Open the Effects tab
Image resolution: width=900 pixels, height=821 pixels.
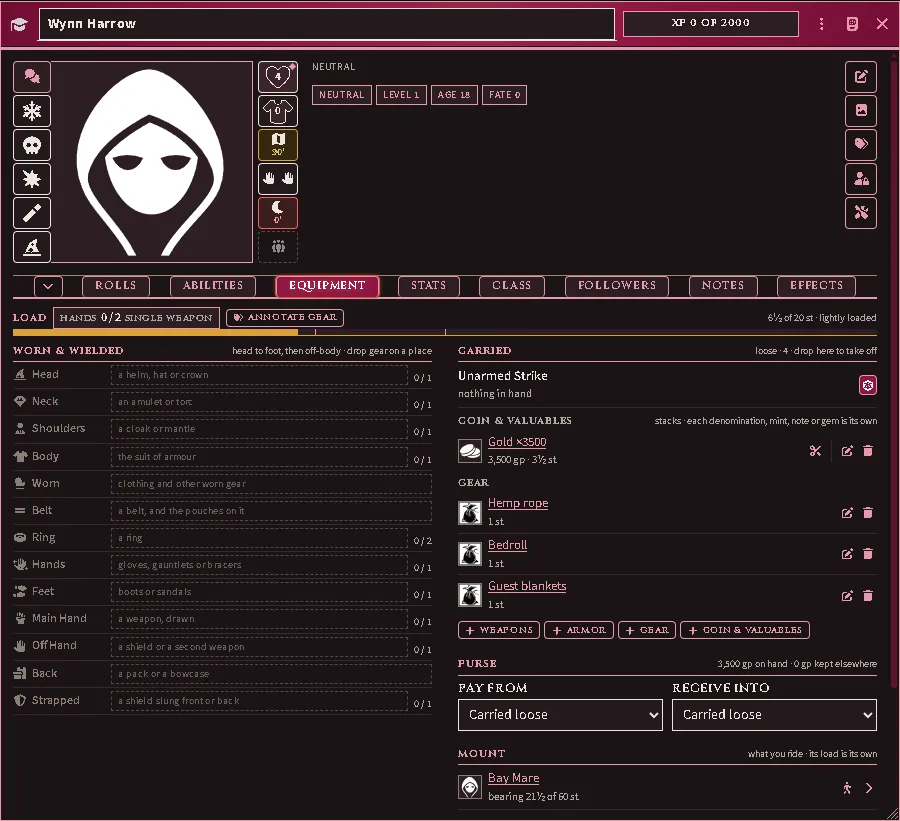(816, 286)
